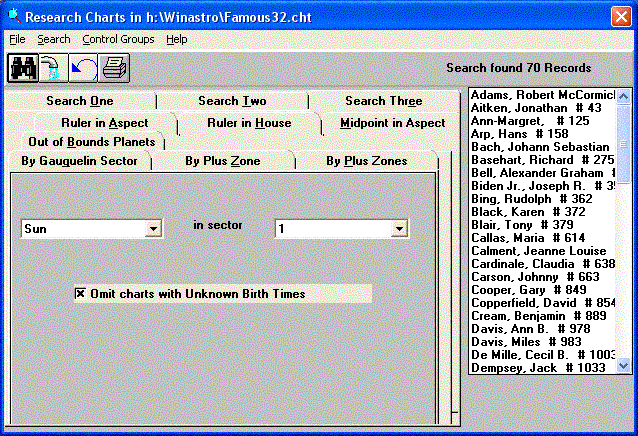Click the app icon in title bar

point(13,17)
